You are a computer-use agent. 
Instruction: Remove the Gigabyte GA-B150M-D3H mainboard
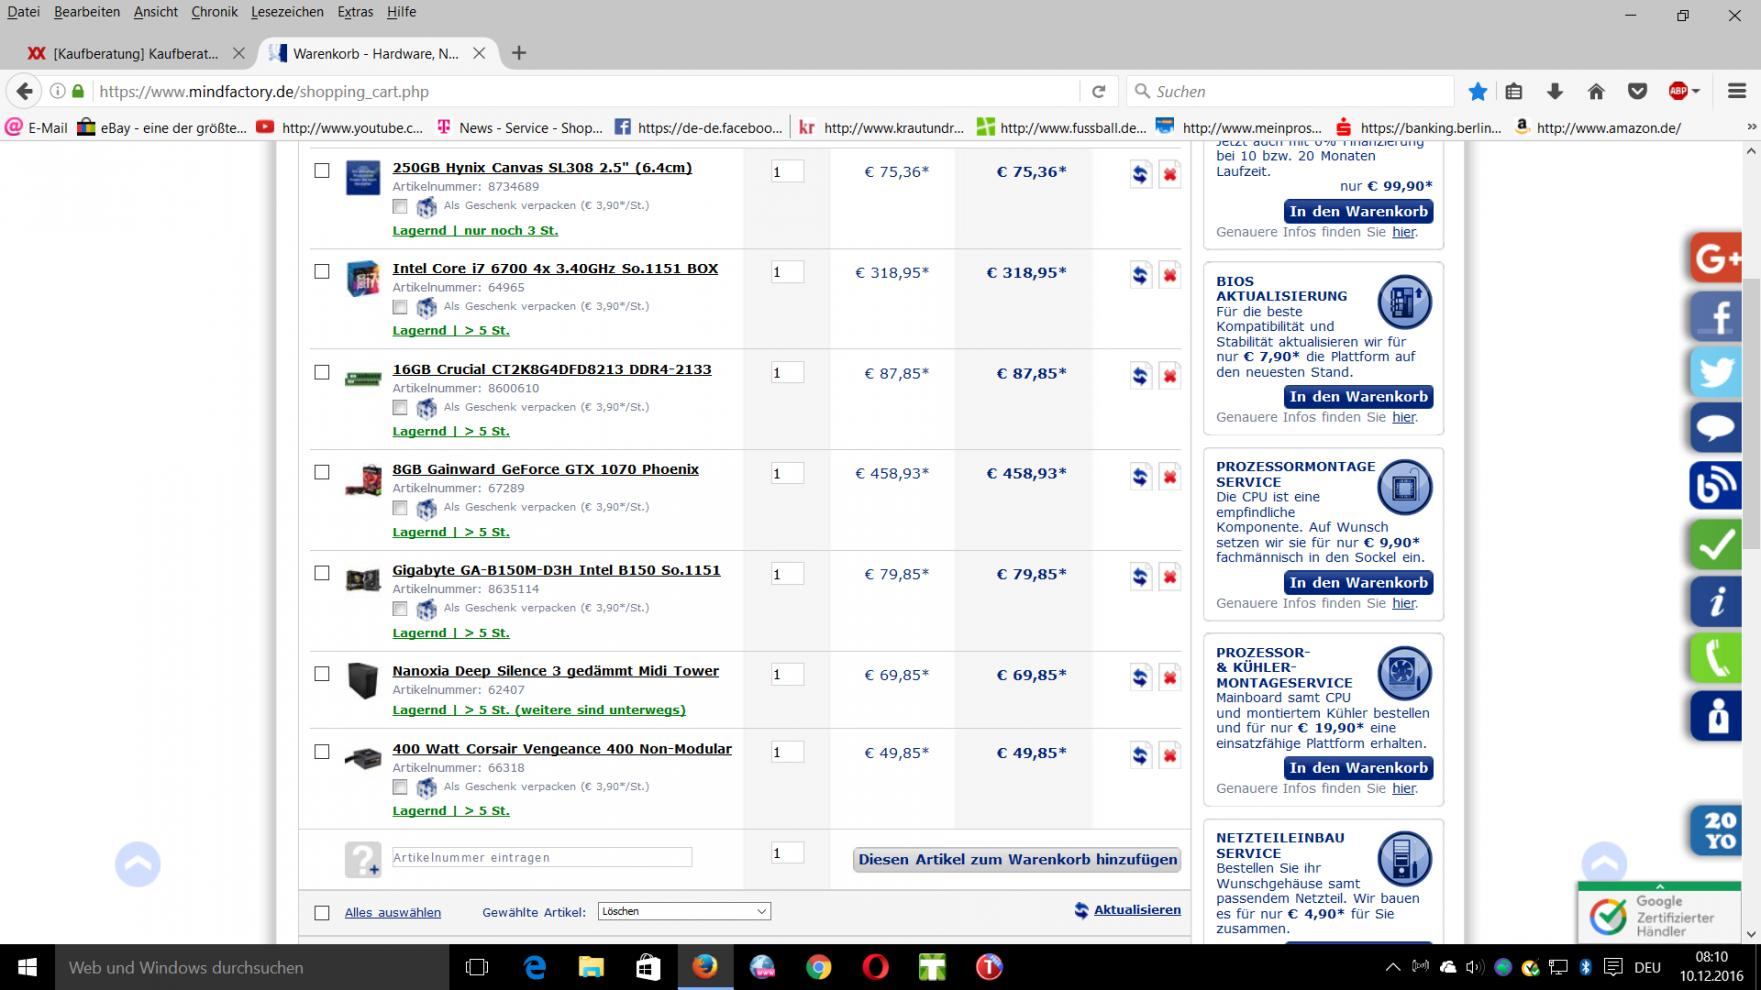[1169, 577]
